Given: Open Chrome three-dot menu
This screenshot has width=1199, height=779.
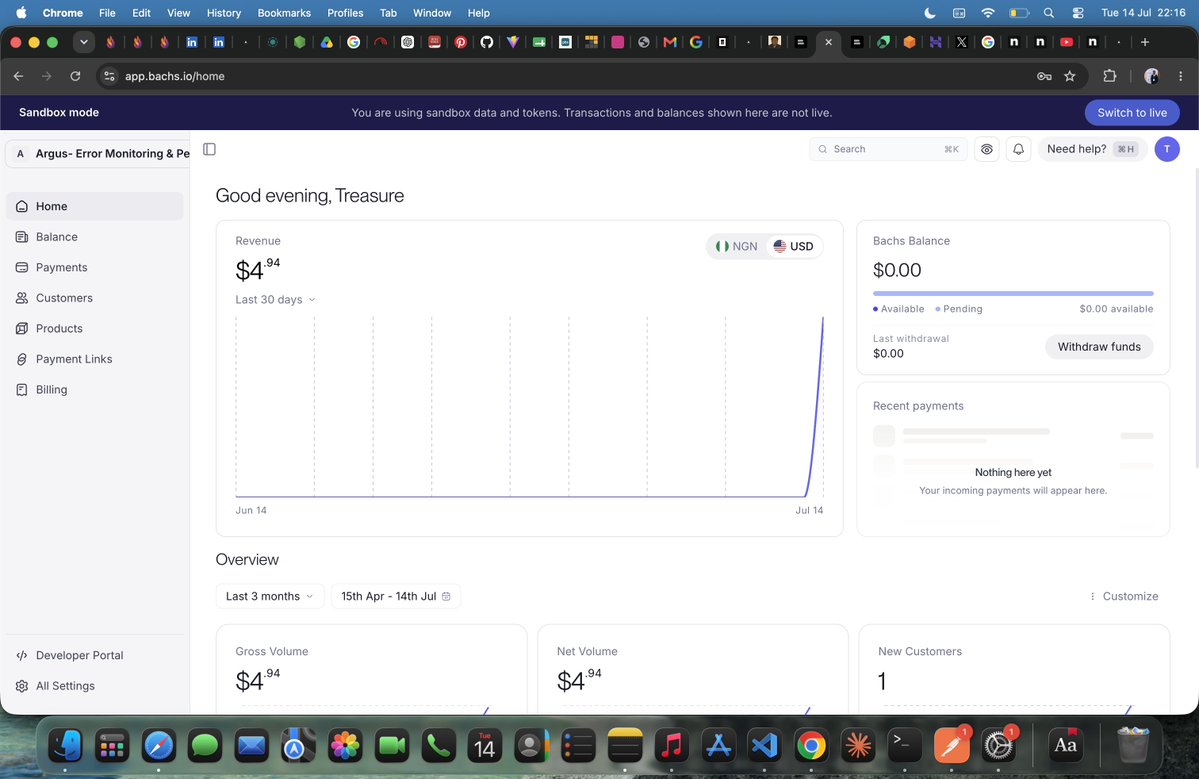Looking at the screenshot, I should tap(1181, 76).
